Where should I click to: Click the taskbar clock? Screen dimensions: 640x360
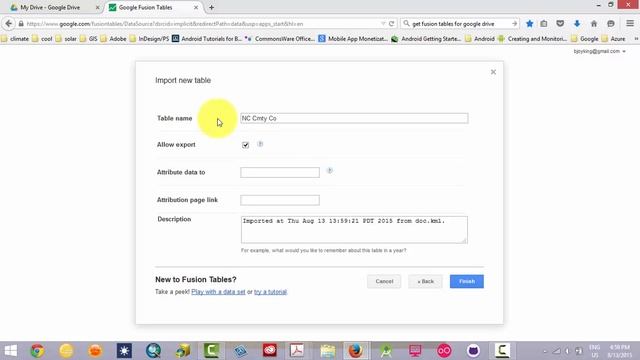[619, 351]
